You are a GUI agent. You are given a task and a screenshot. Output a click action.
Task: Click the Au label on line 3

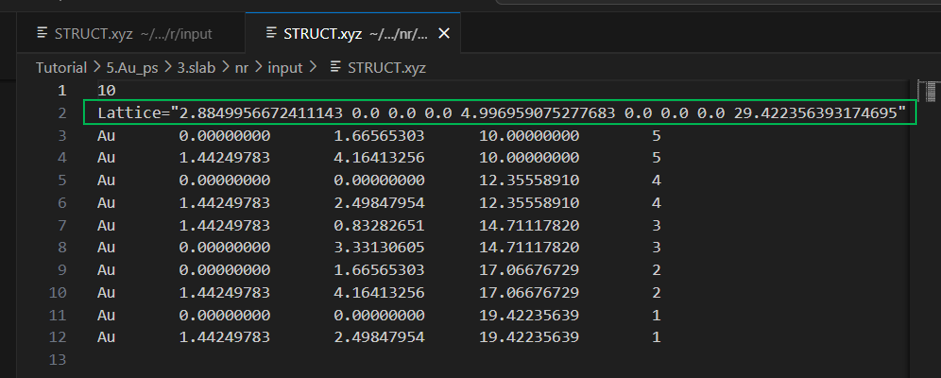point(106,136)
